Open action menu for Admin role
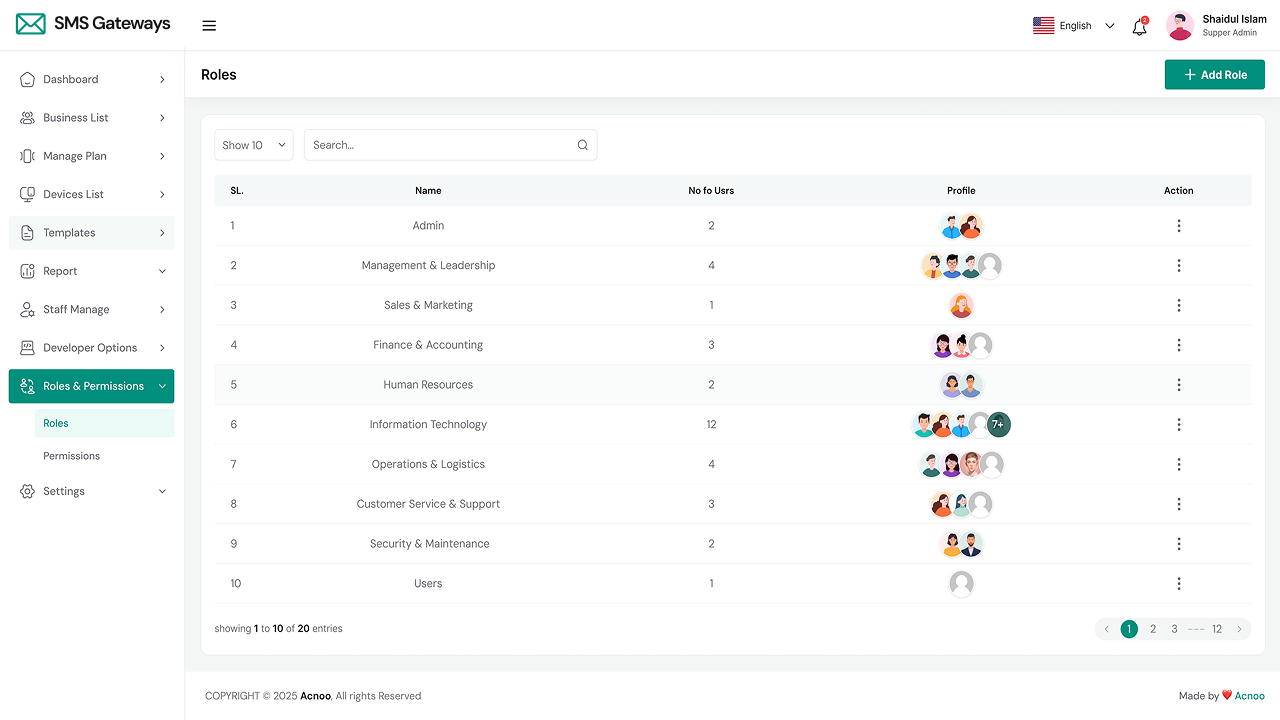This screenshot has height=720, width=1280. pyautogui.click(x=1179, y=226)
